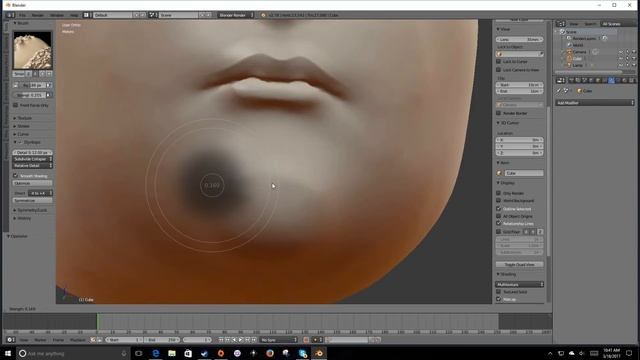Click the timeline Play button
This screenshot has width=640, height=360.
tap(241, 340)
